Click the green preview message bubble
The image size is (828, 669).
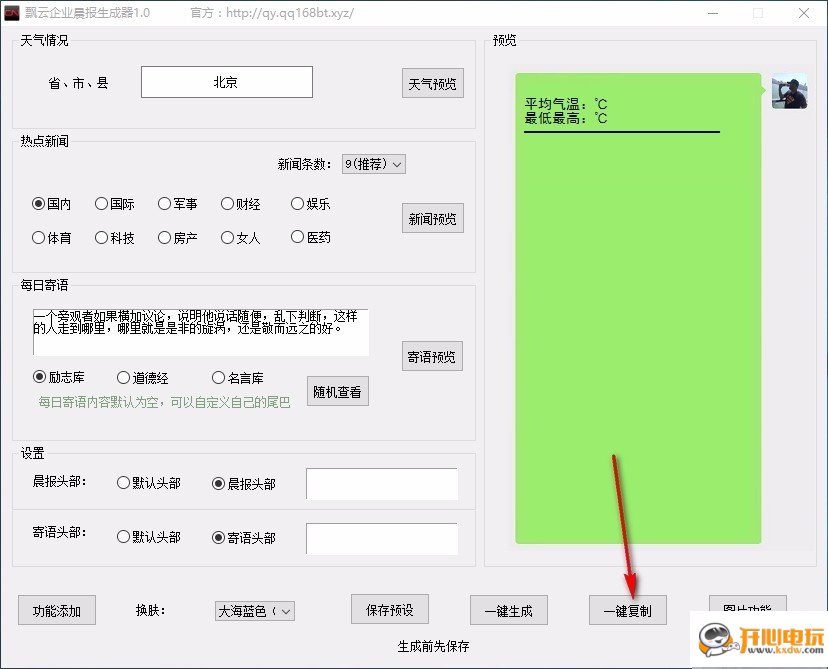(638, 308)
